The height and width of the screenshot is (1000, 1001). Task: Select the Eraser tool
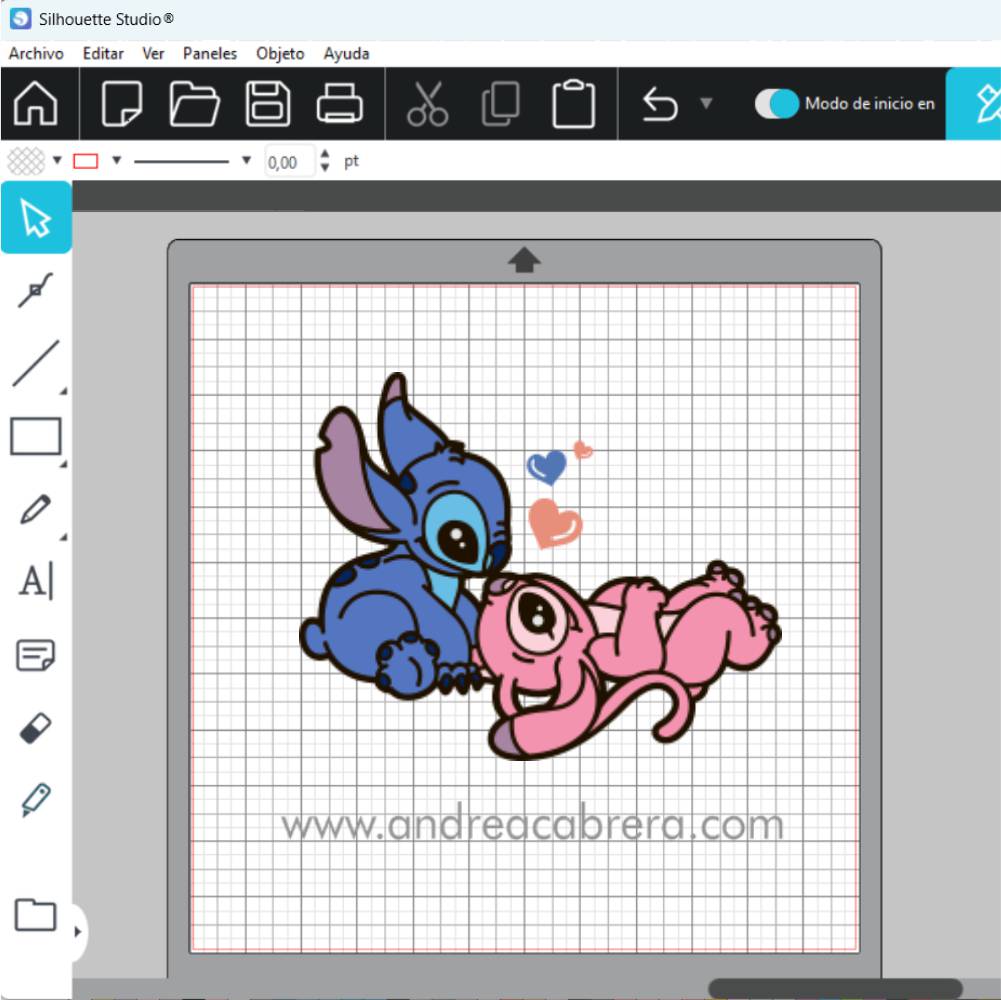(x=35, y=729)
